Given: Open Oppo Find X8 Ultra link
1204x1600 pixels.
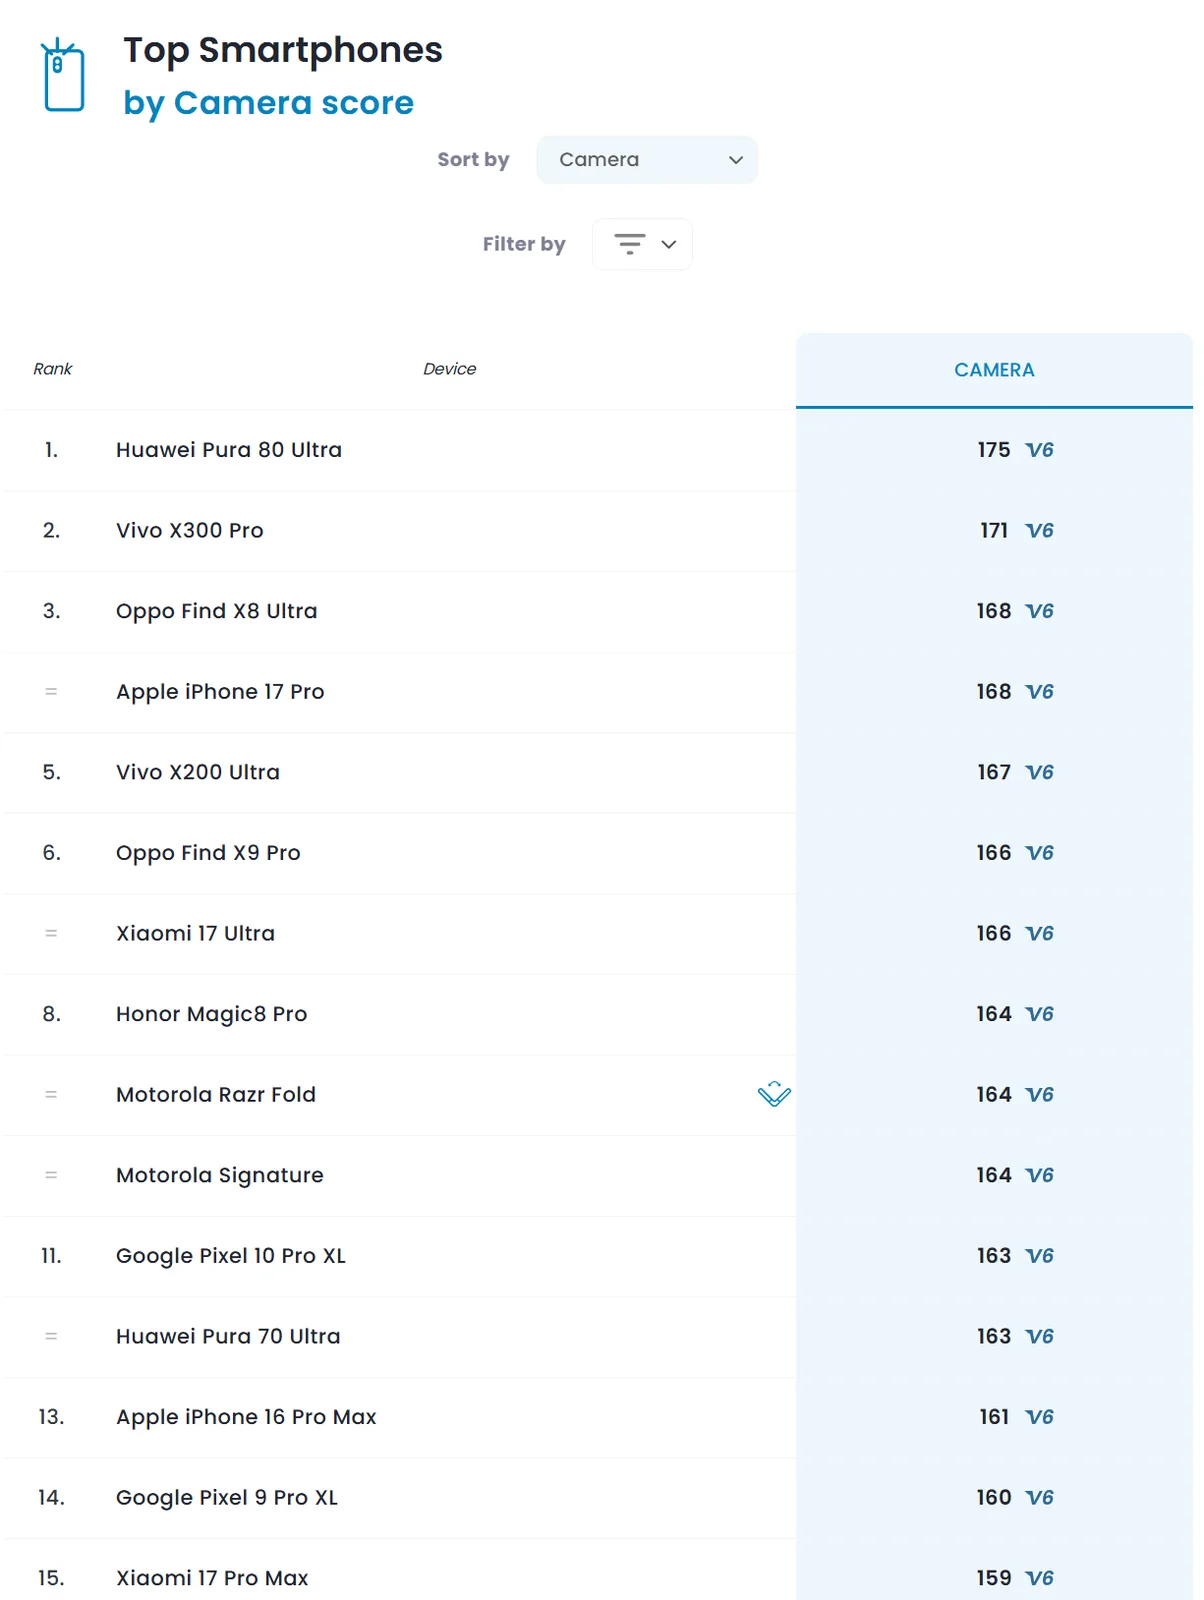Looking at the screenshot, I should coord(216,611).
